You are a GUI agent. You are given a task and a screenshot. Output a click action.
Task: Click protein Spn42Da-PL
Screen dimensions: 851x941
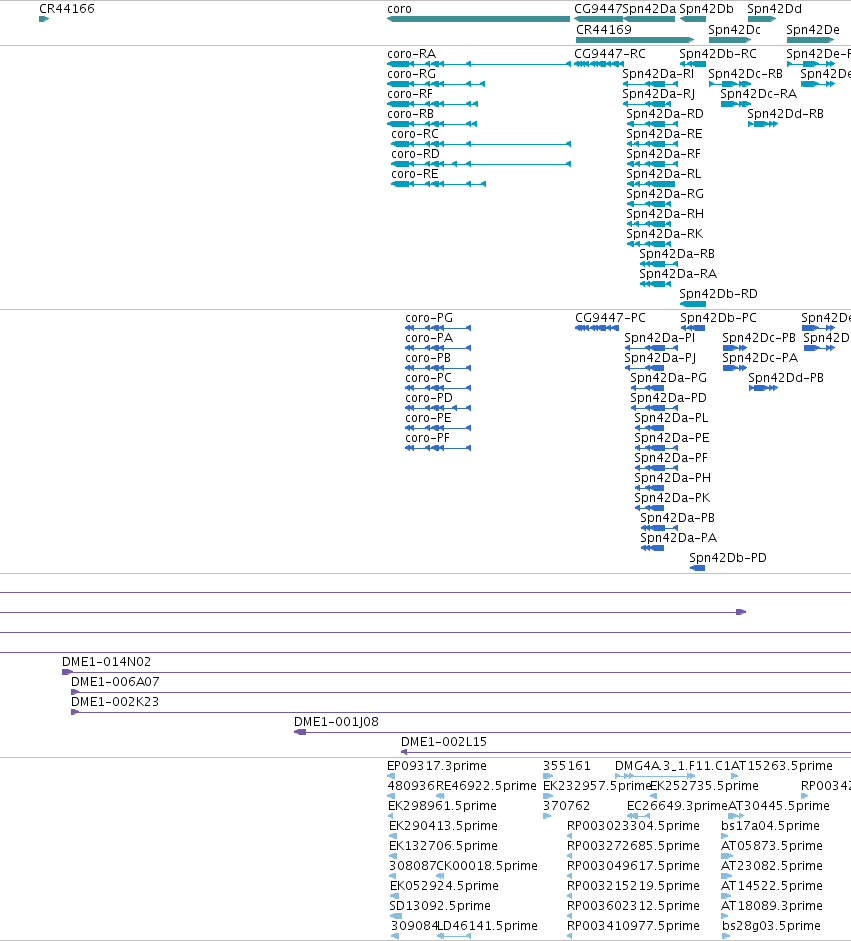click(671, 418)
